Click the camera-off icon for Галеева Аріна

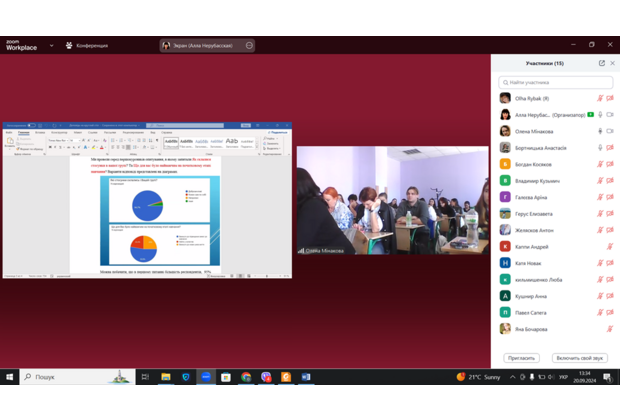click(x=610, y=197)
